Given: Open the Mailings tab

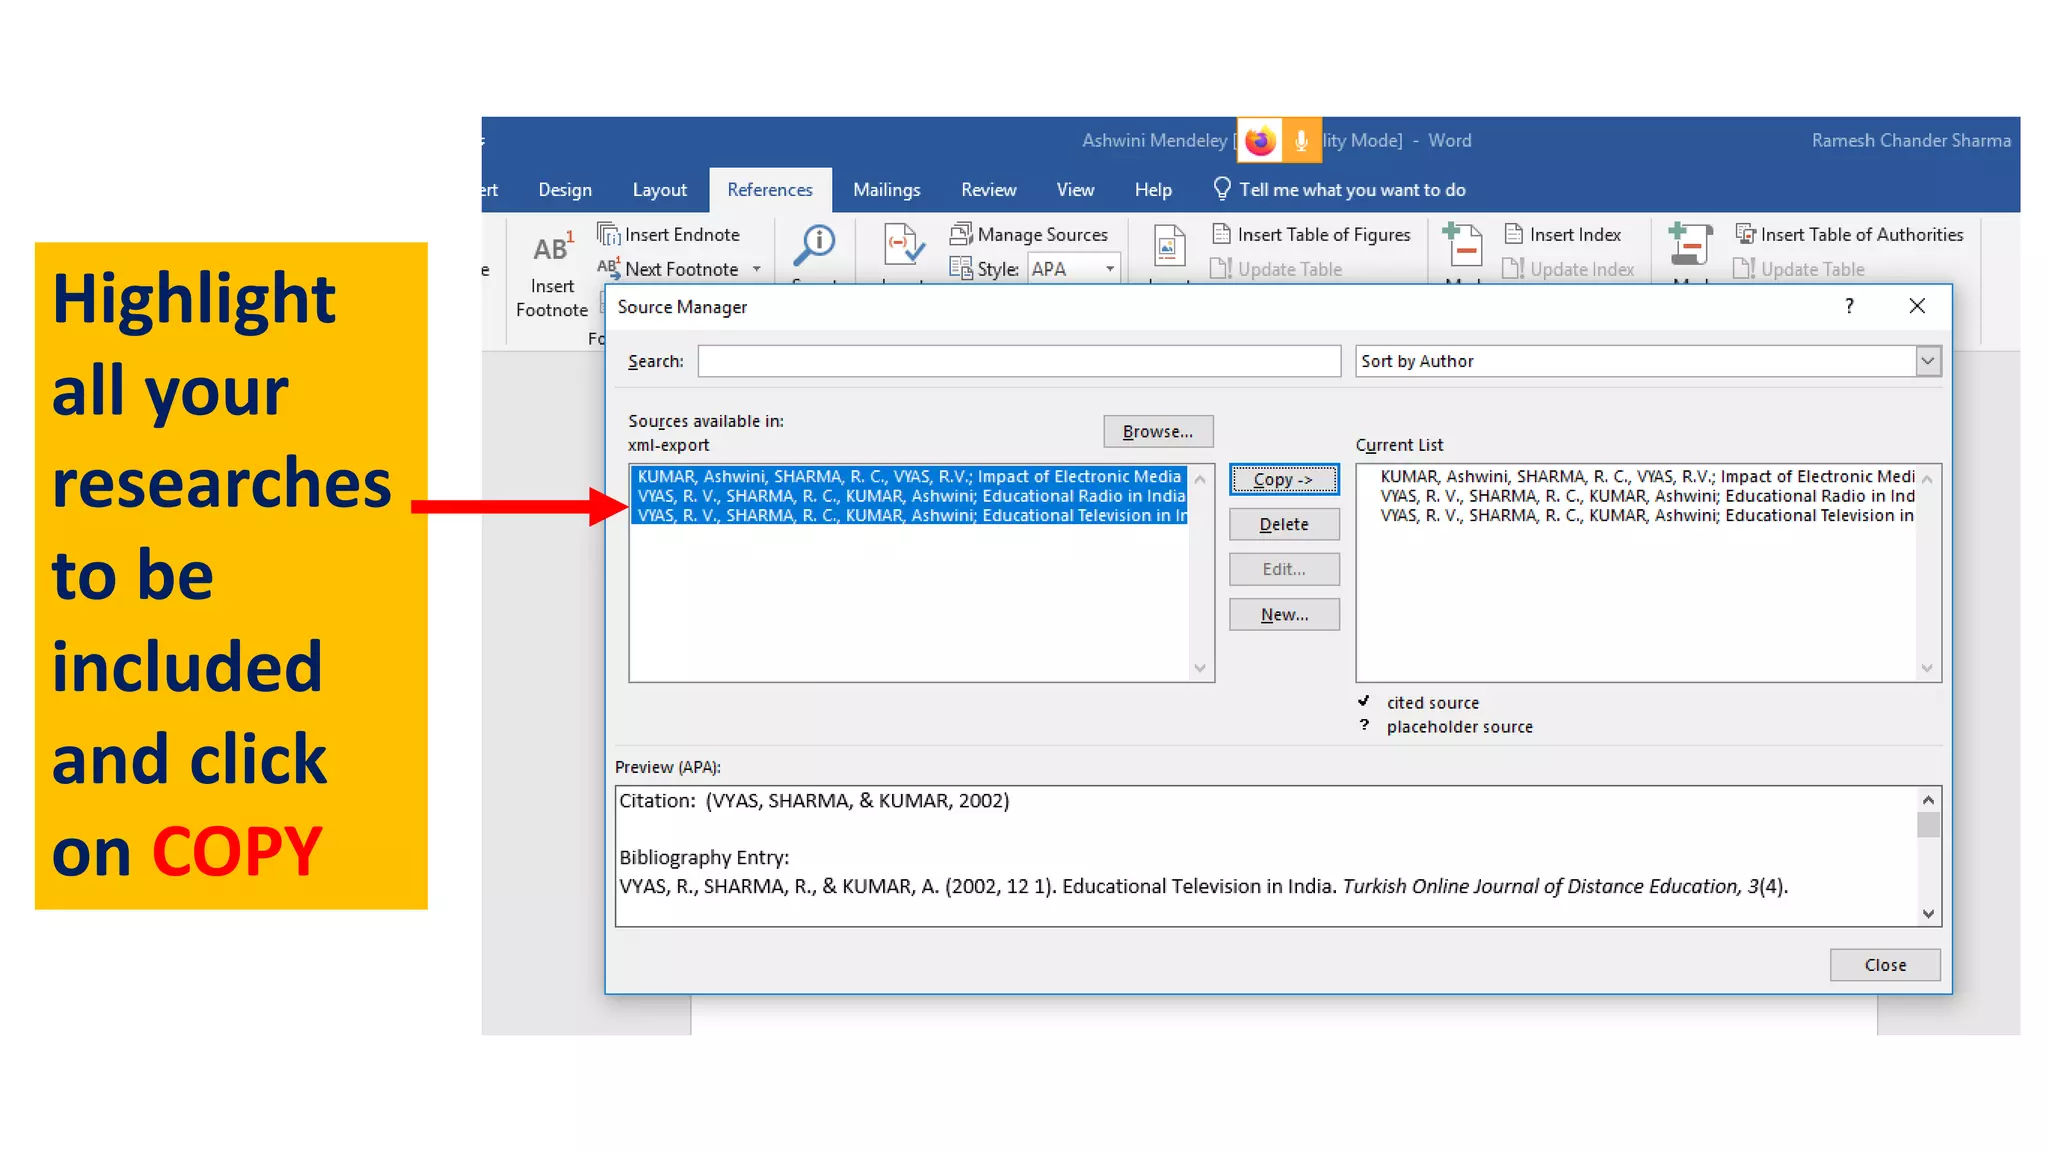Looking at the screenshot, I should [886, 190].
